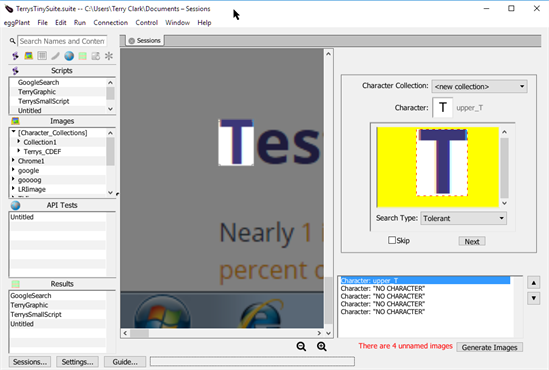The width and height of the screenshot is (549, 370).
Task: Open the eggPlant menu
Action: (17, 23)
